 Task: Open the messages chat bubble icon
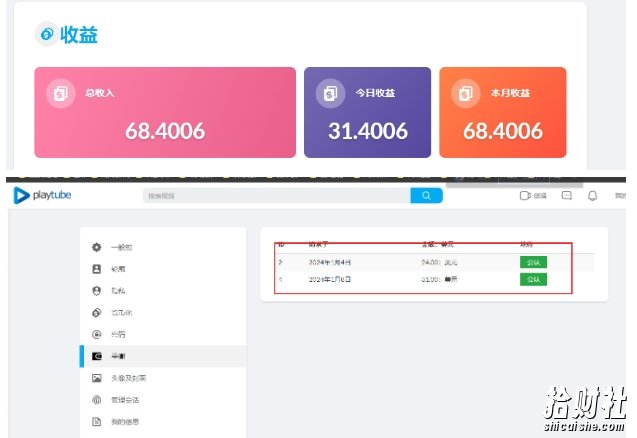pyautogui.click(x=567, y=196)
